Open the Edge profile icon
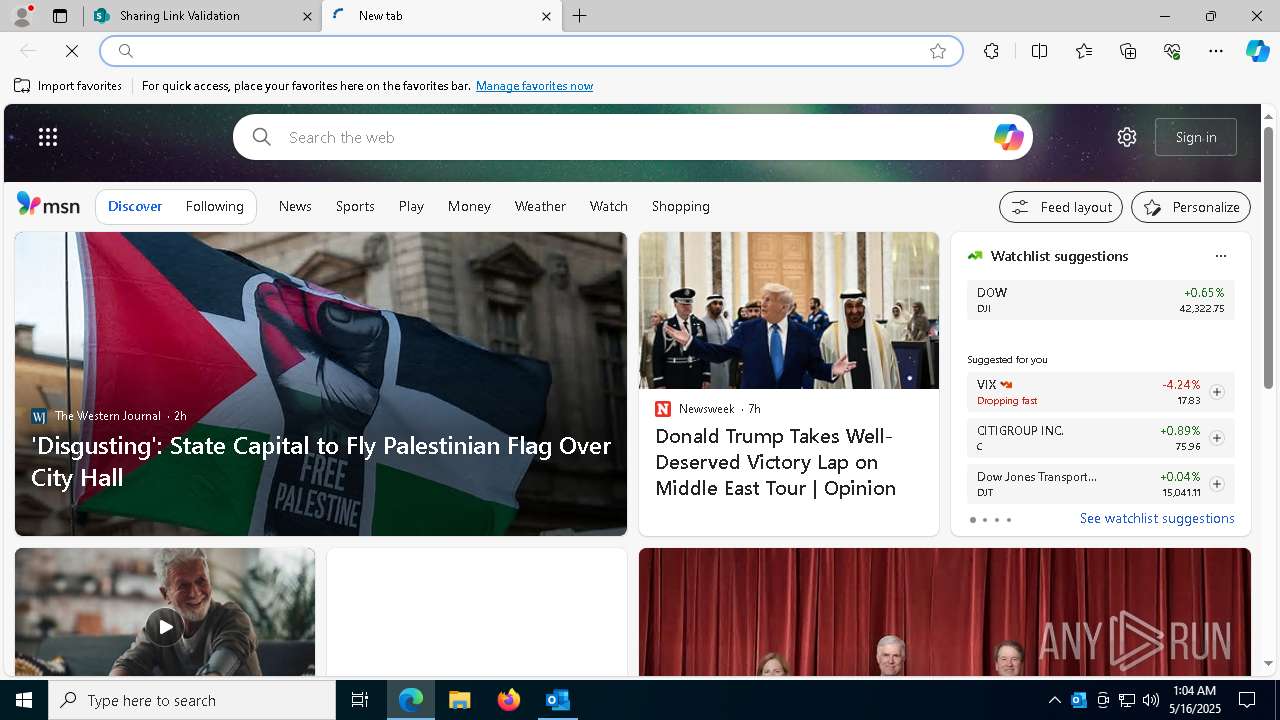 (x=21, y=16)
